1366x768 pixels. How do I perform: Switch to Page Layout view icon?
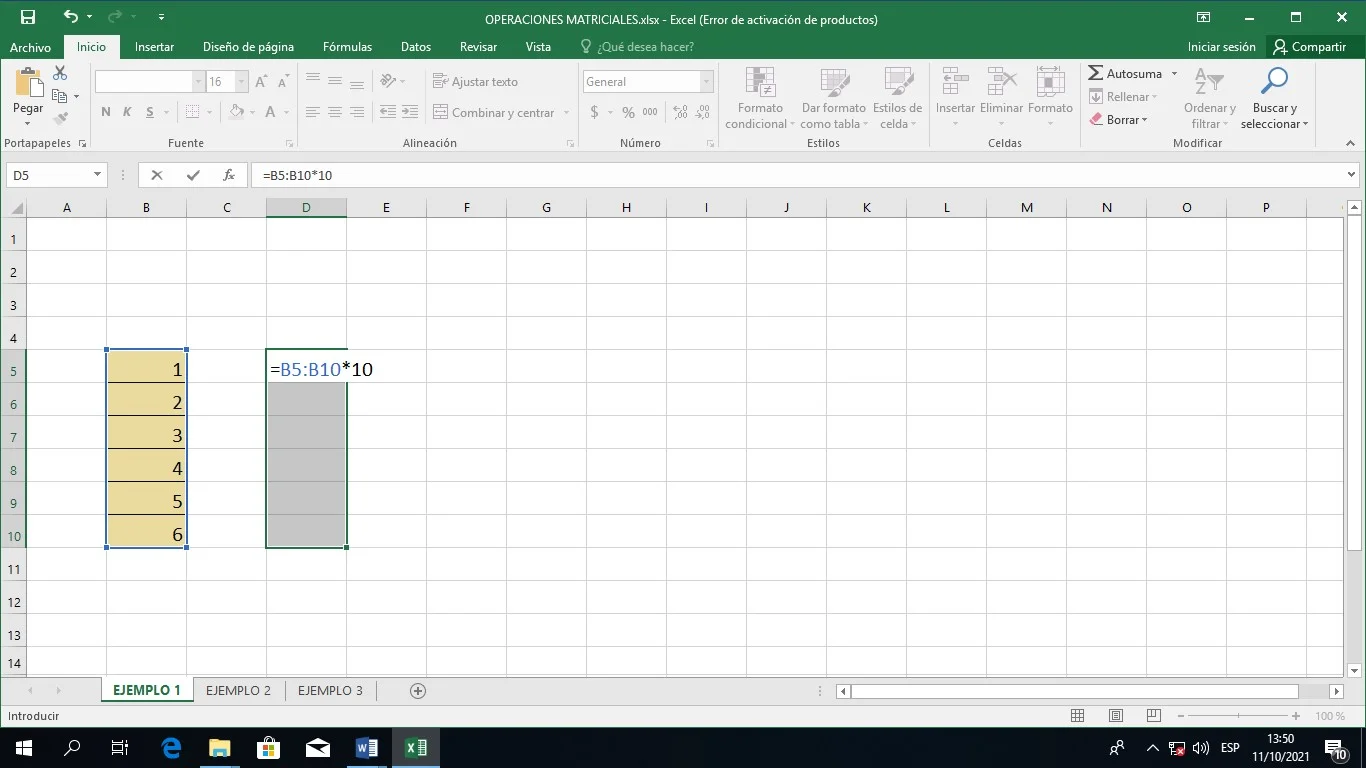point(1116,716)
